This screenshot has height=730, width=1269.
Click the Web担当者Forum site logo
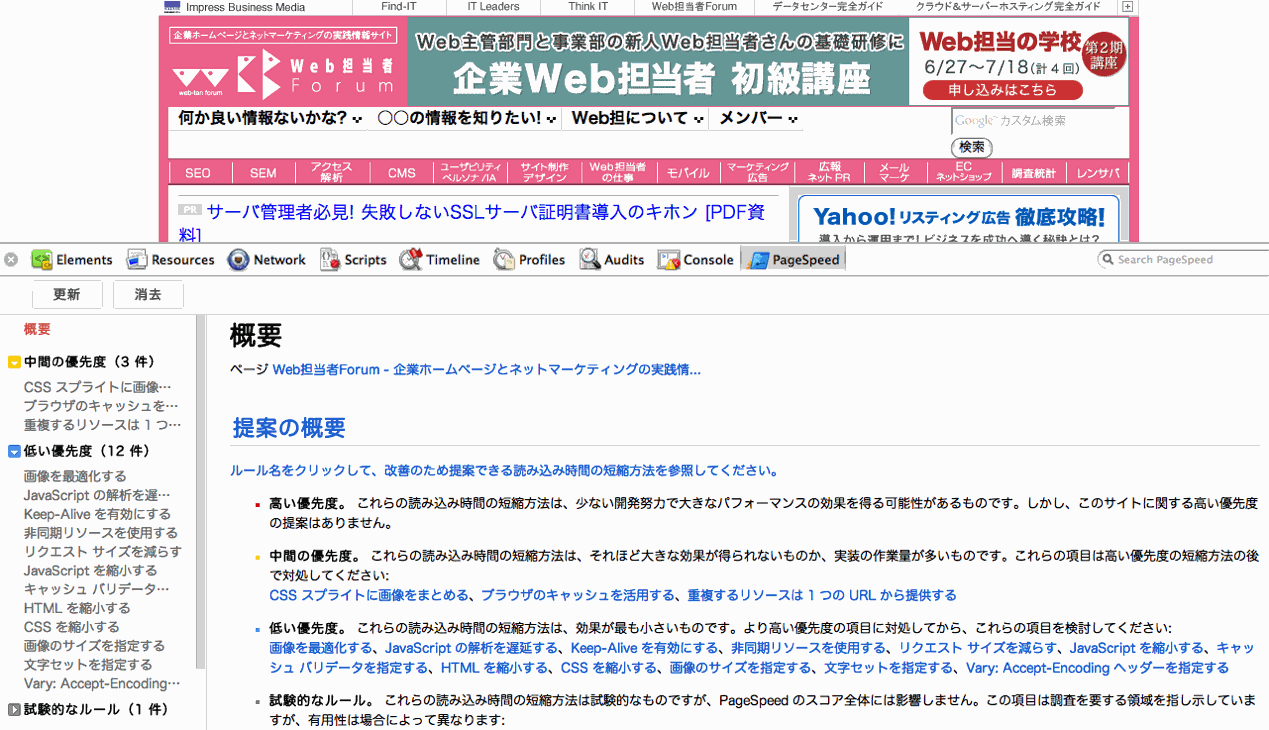(x=283, y=73)
